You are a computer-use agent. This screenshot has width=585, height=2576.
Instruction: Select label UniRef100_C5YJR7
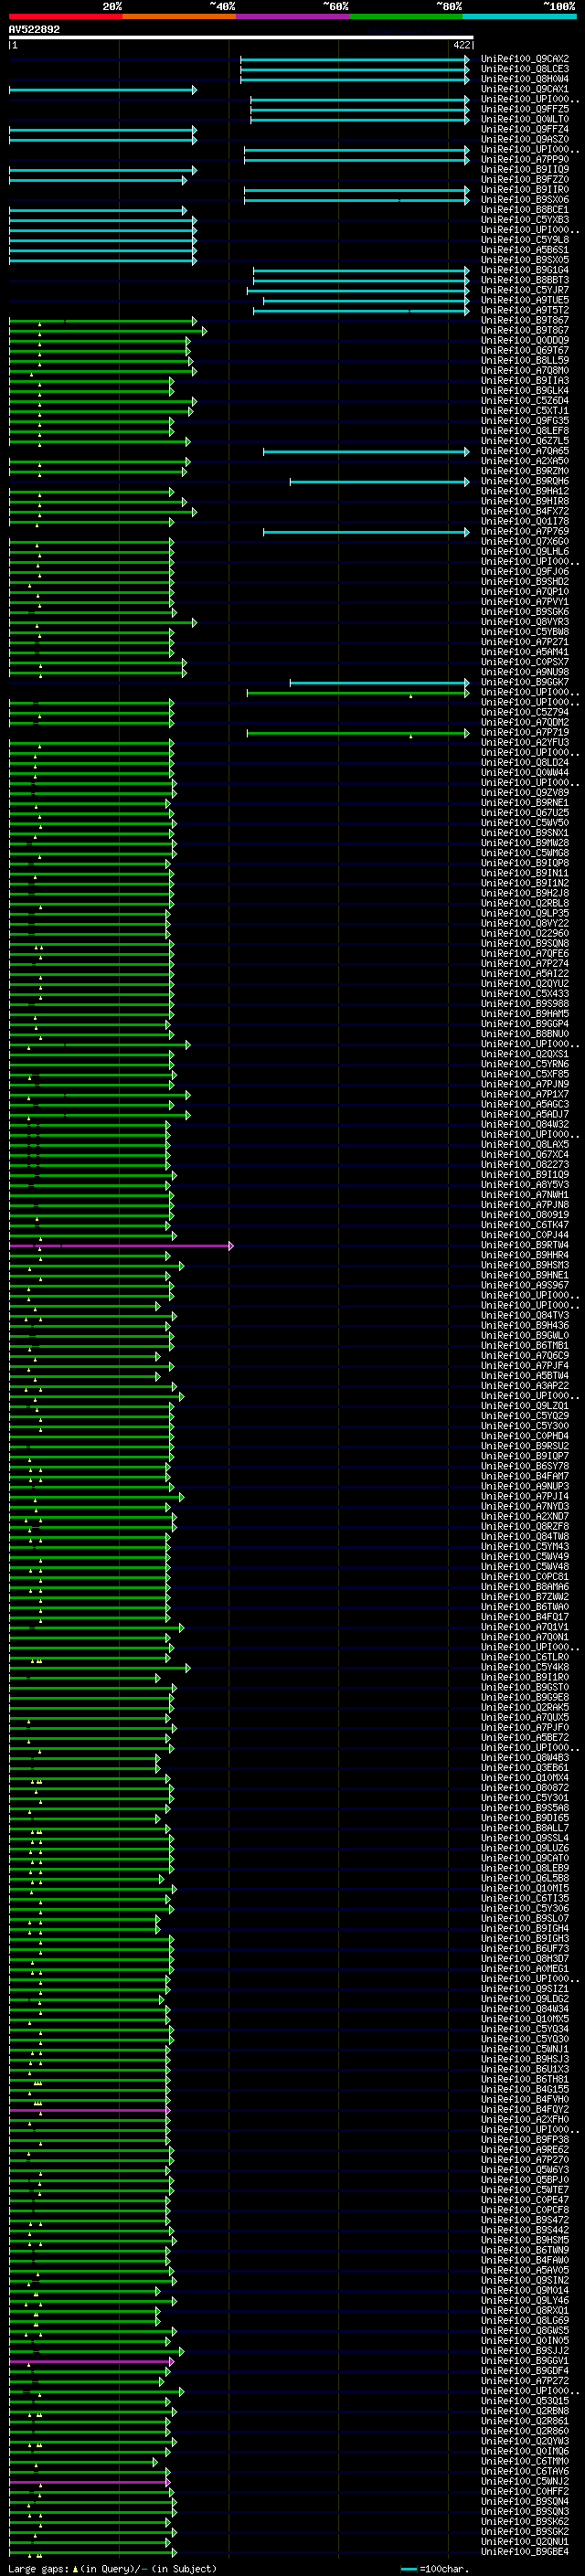(x=525, y=290)
